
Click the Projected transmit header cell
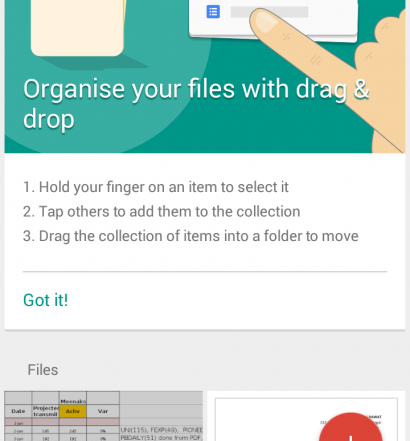[46, 411]
